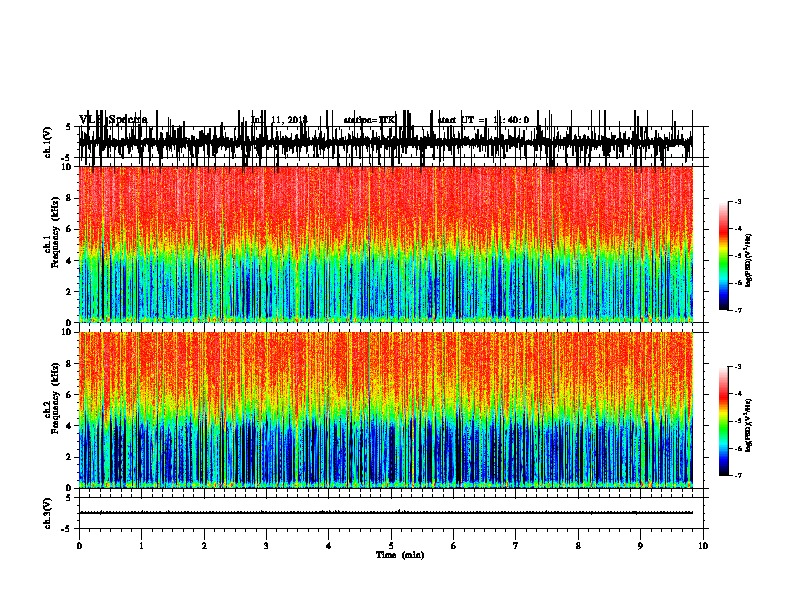Click the 'start UT' time label

(483, 120)
